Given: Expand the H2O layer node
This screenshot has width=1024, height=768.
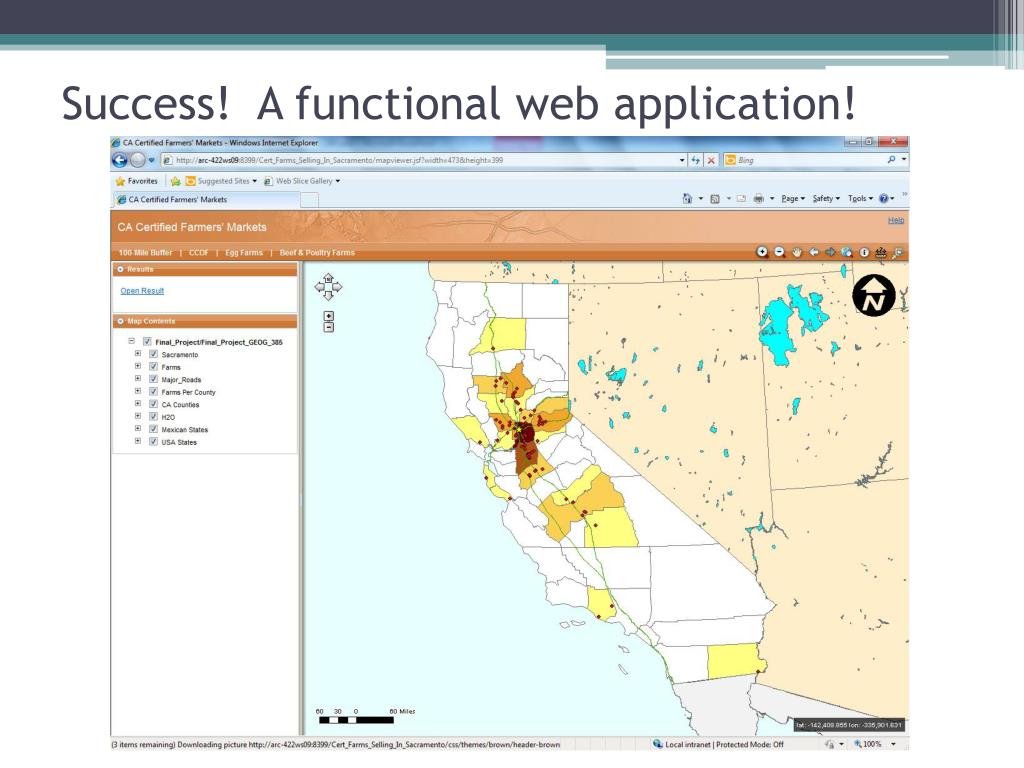Looking at the screenshot, I should (138, 415).
